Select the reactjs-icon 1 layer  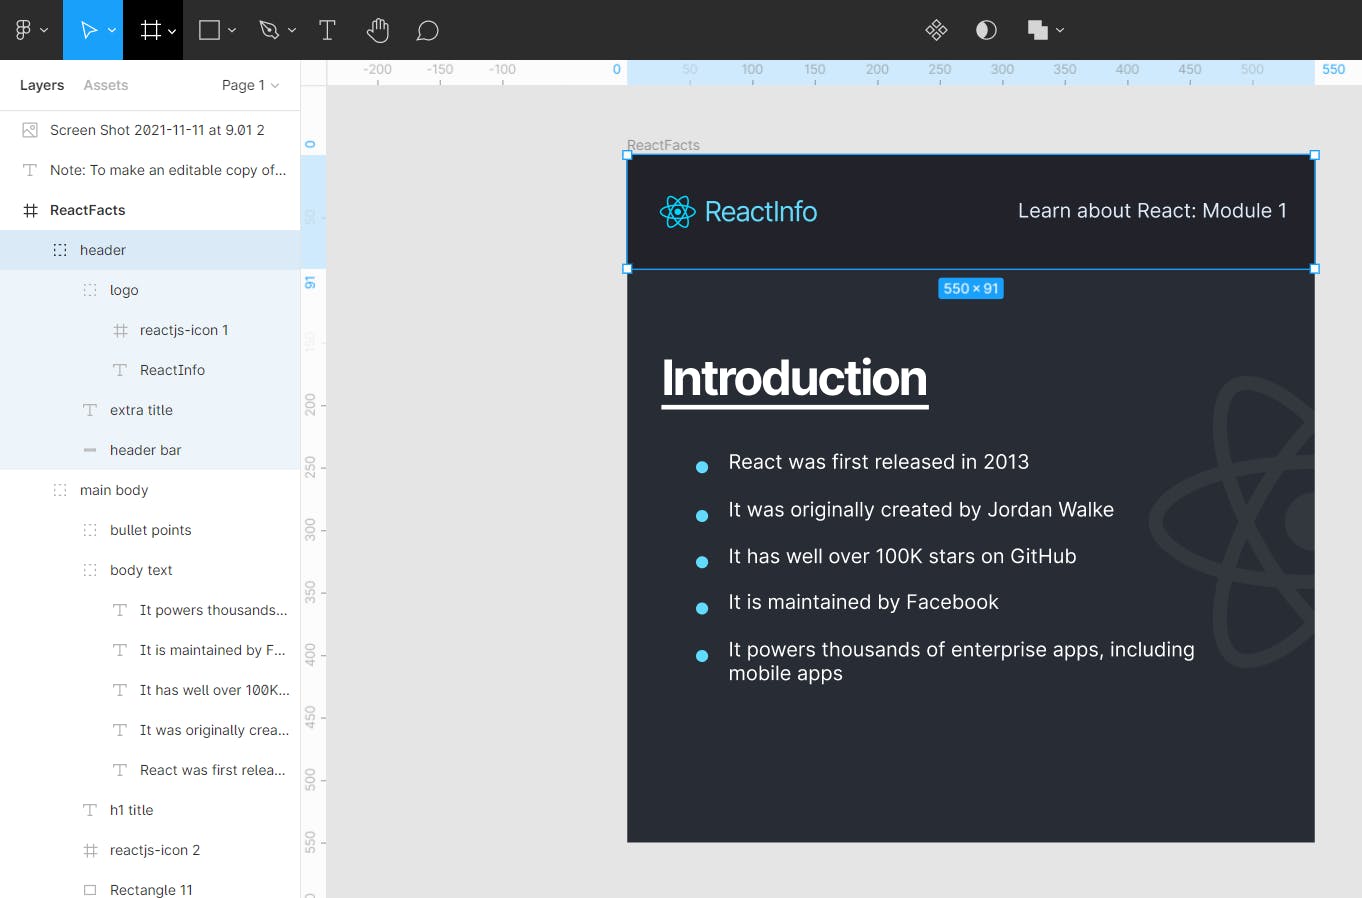click(150, 330)
